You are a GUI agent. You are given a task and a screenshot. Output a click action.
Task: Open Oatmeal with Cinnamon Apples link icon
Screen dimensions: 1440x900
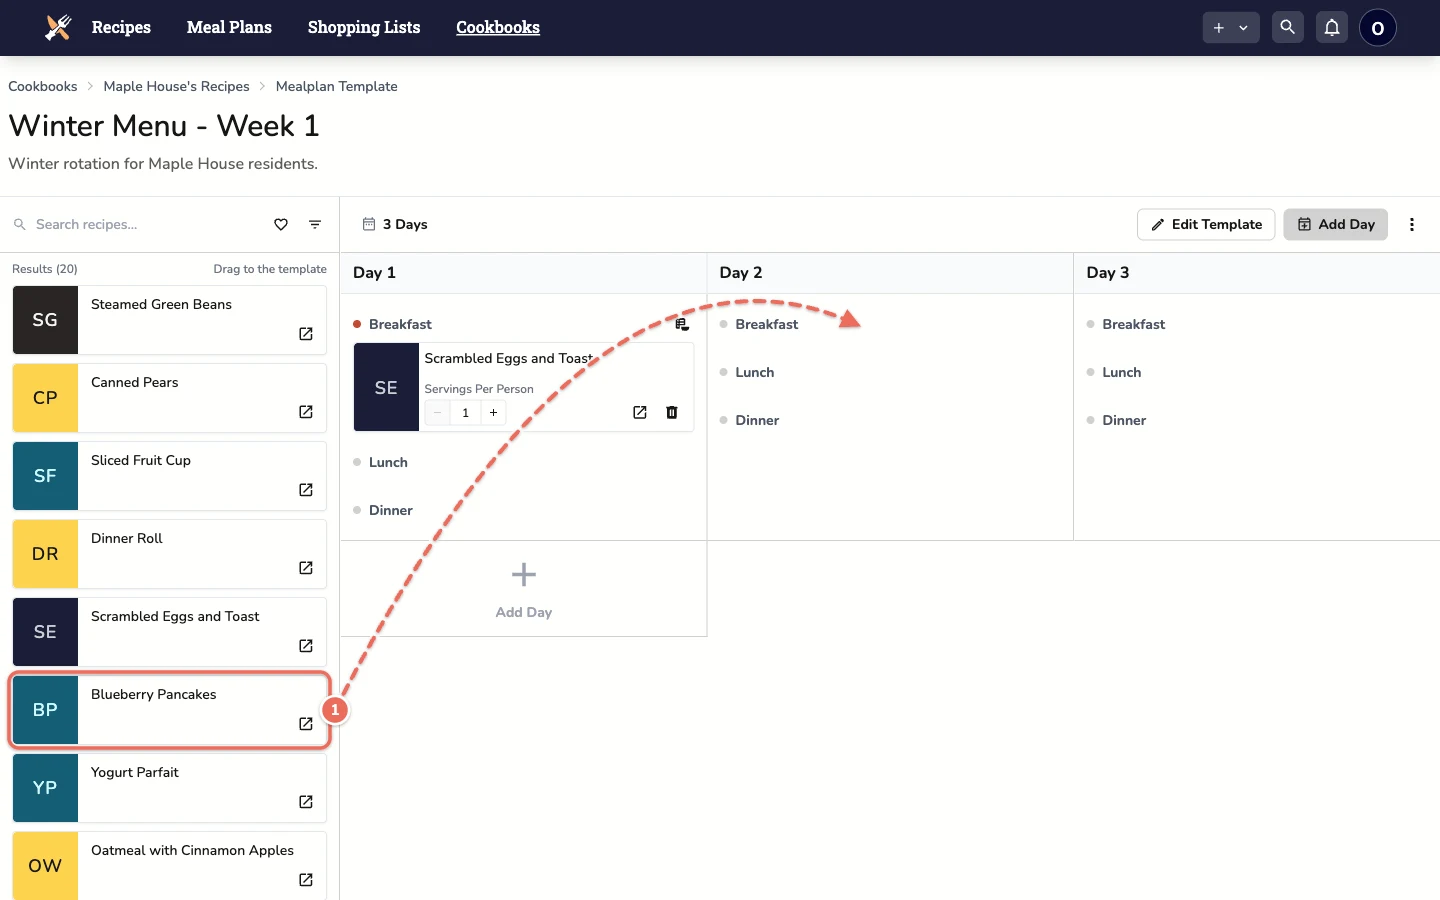coord(306,880)
